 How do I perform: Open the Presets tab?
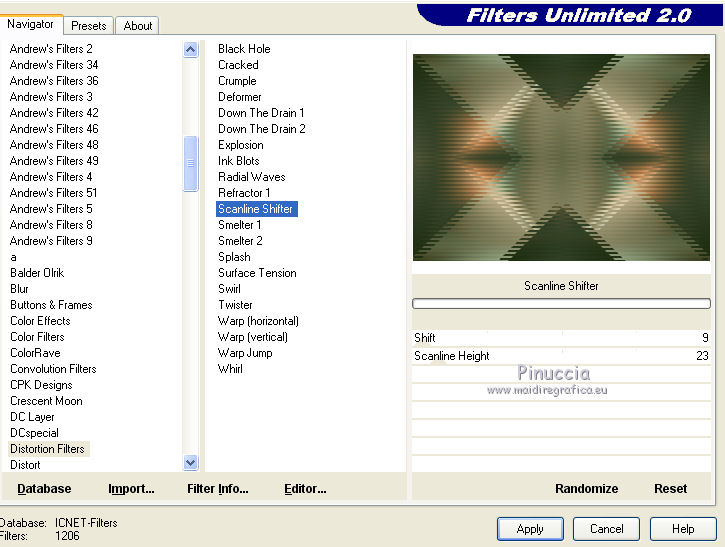(89, 26)
